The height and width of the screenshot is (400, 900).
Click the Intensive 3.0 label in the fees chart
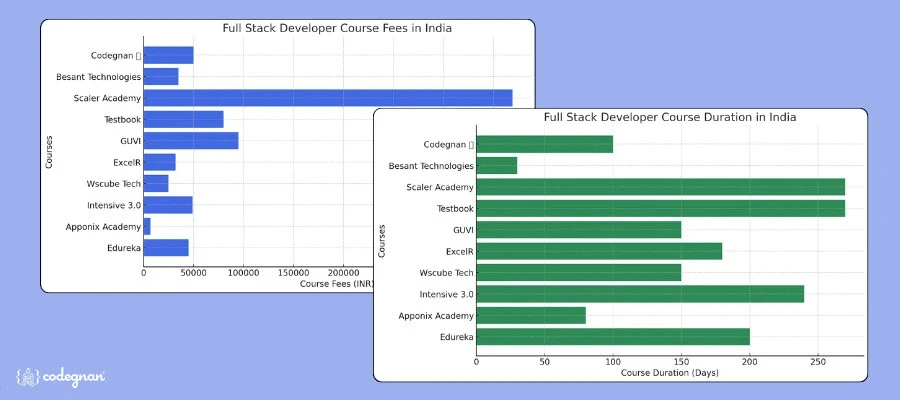click(114, 205)
